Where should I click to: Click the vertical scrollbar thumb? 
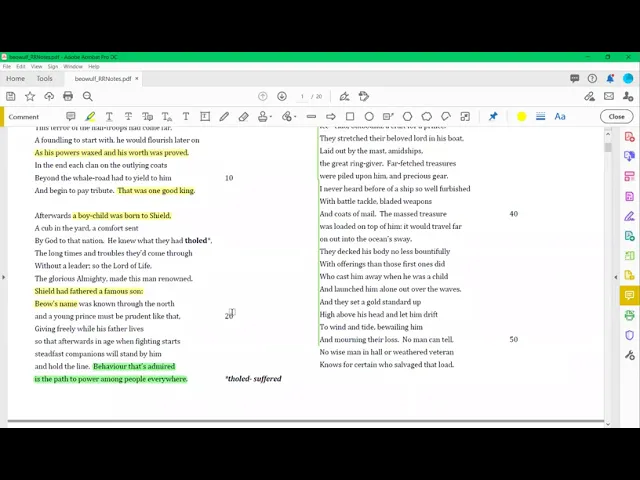click(x=608, y=147)
